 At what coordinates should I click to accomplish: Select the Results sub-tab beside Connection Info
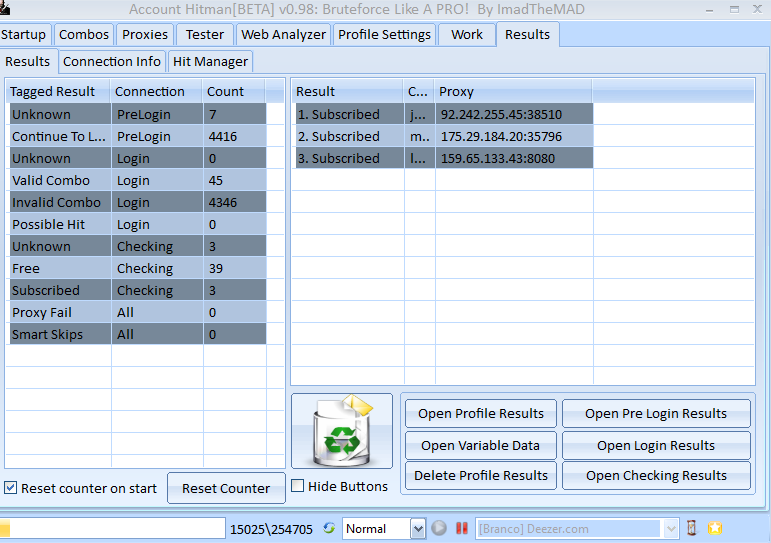[28, 61]
